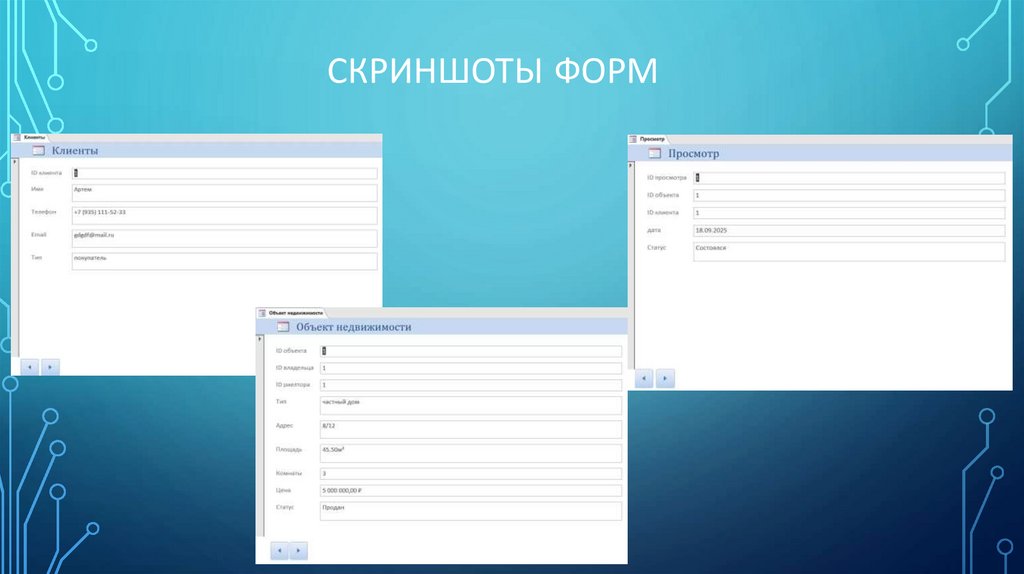Click the Тип field containing покупатель
1024x574 pixels.
click(x=225, y=261)
